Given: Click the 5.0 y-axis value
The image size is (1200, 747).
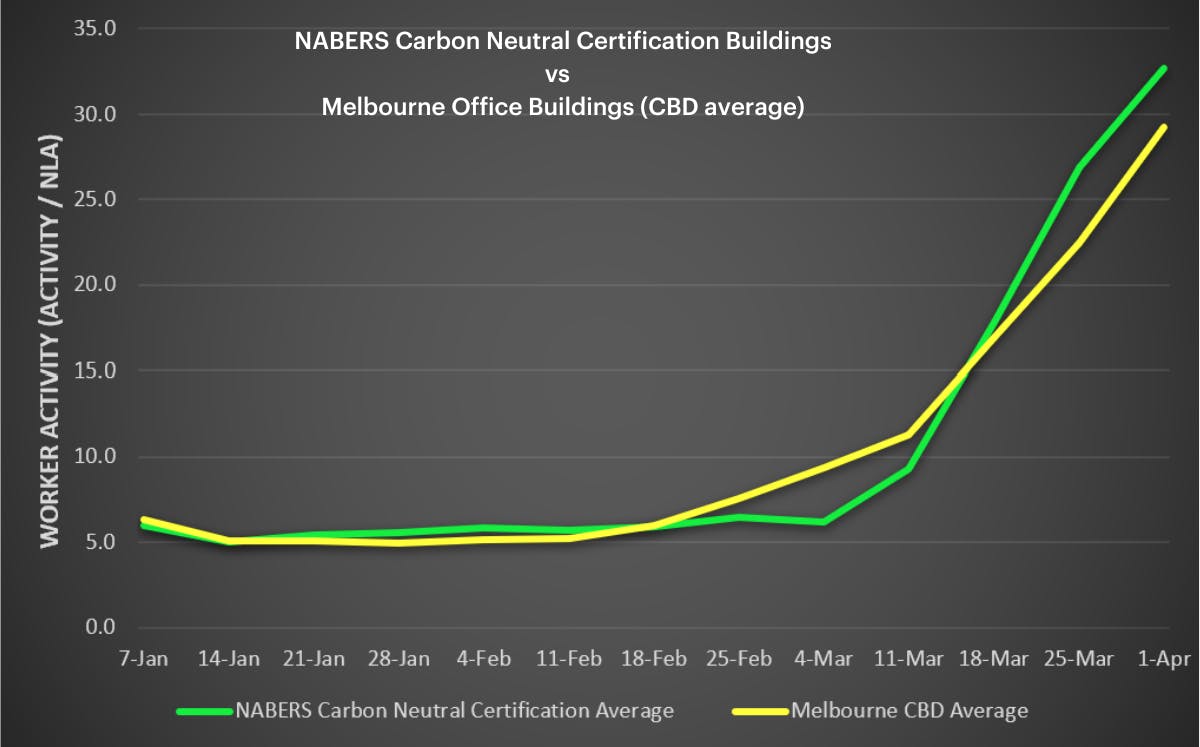Looking at the screenshot, I should pyautogui.click(x=101, y=543).
